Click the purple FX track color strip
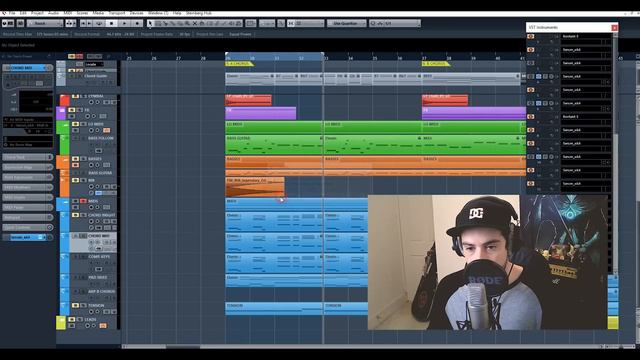The width and height of the screenshot is (640, 360). point(61,113)
